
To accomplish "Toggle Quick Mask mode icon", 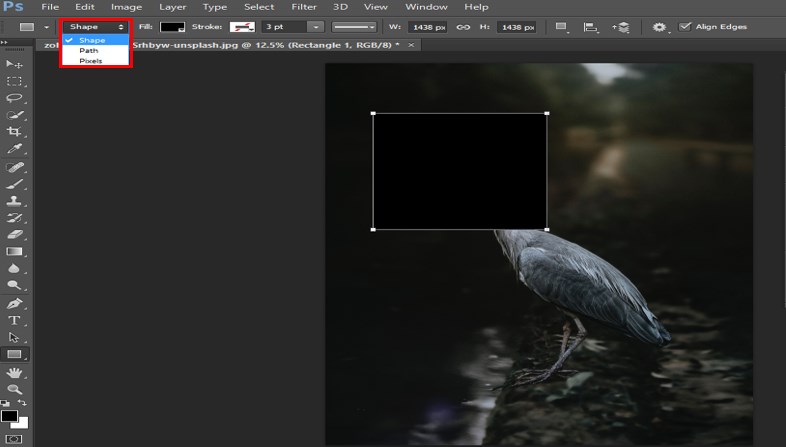I will [14, 439].
